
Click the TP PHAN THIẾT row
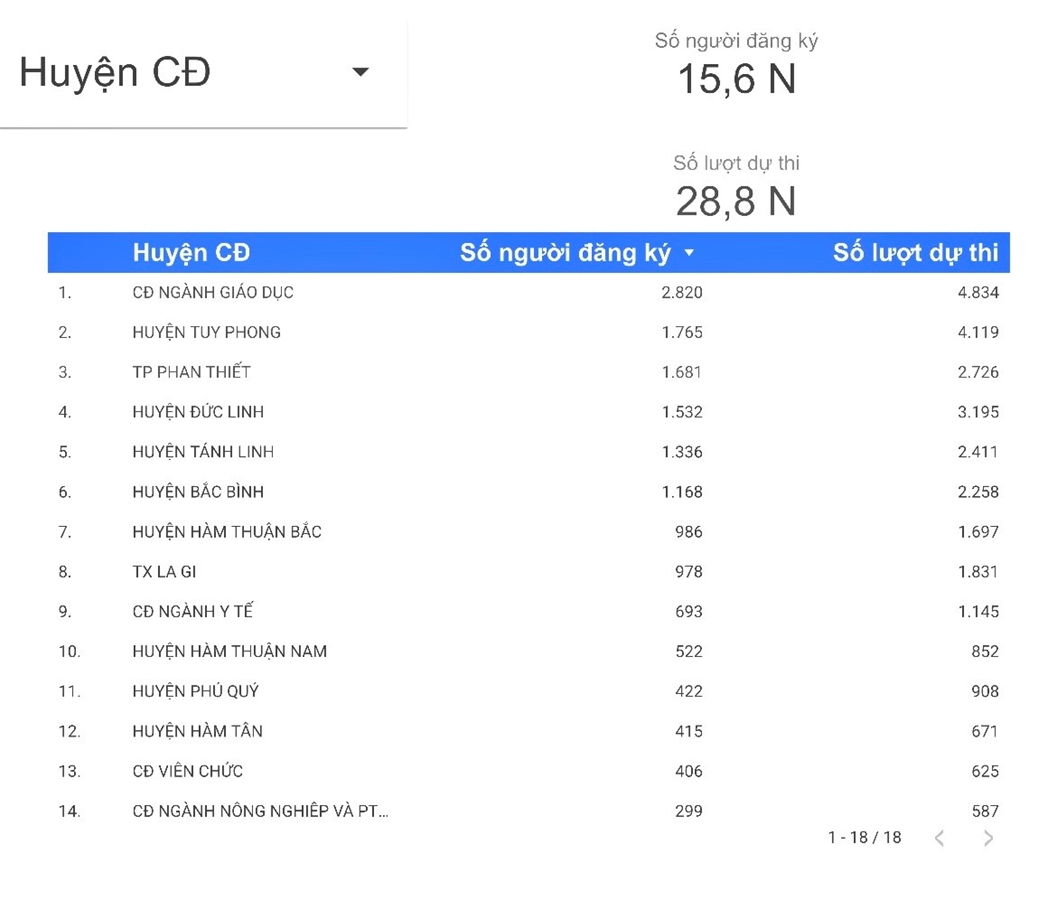point(191,372)
